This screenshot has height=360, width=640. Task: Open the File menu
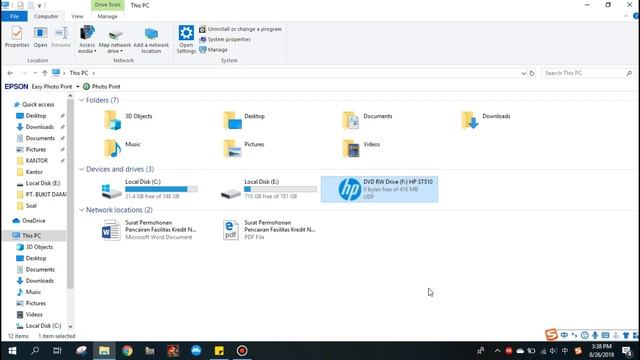coord(14,16)
